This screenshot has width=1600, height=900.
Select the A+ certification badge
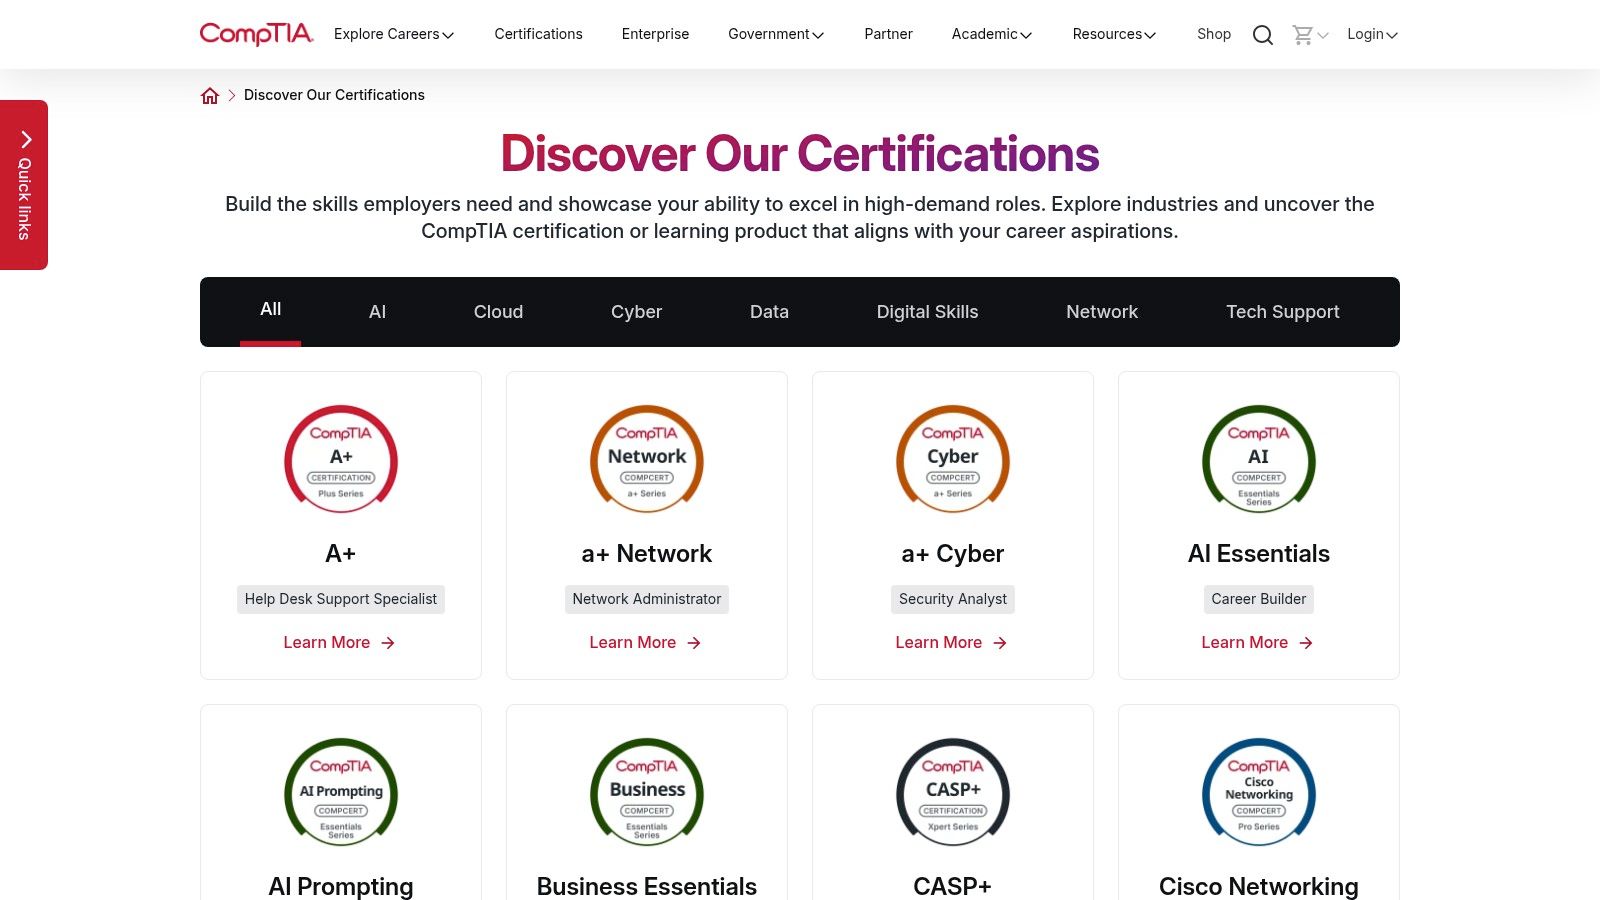(340, 459)
